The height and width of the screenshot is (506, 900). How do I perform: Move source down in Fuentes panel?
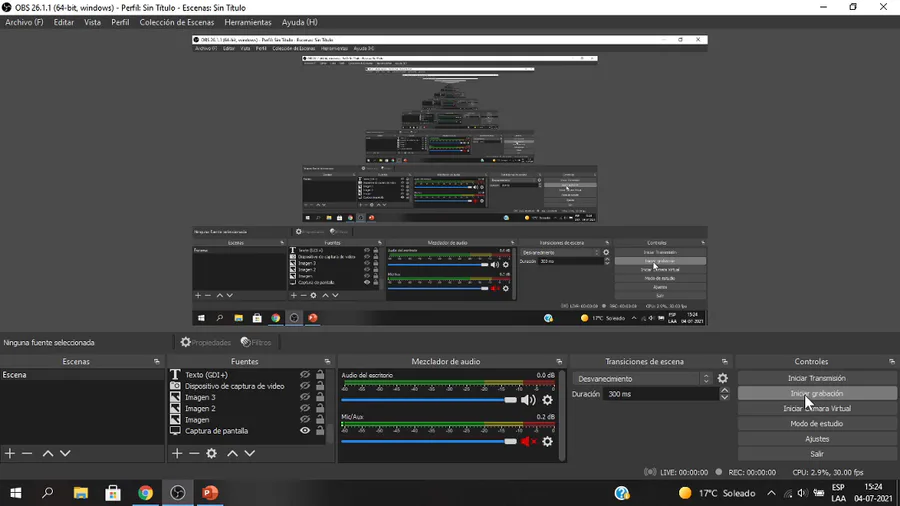(250, 453)
